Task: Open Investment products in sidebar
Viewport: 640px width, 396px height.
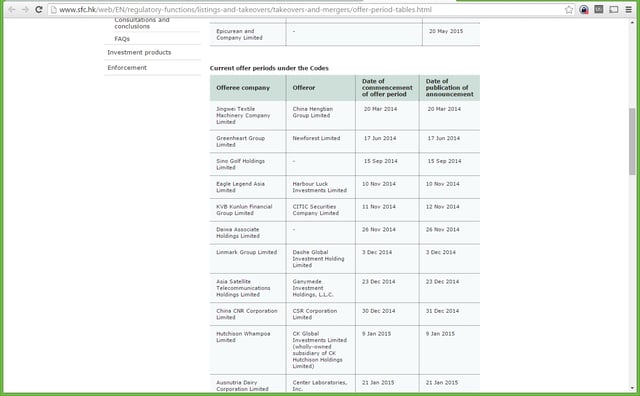Action: 139,52
